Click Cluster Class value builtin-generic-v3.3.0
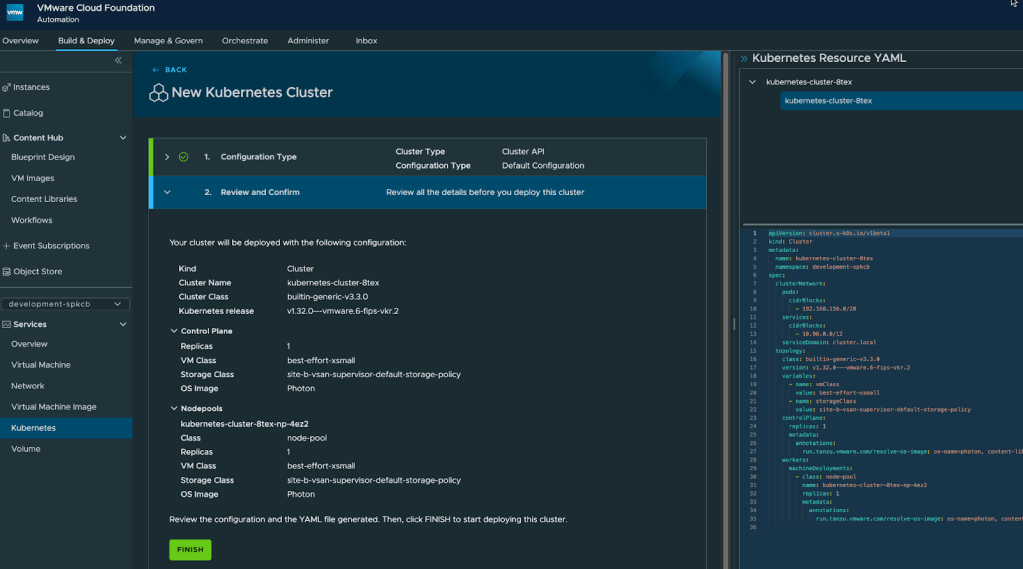 (328, 297)
